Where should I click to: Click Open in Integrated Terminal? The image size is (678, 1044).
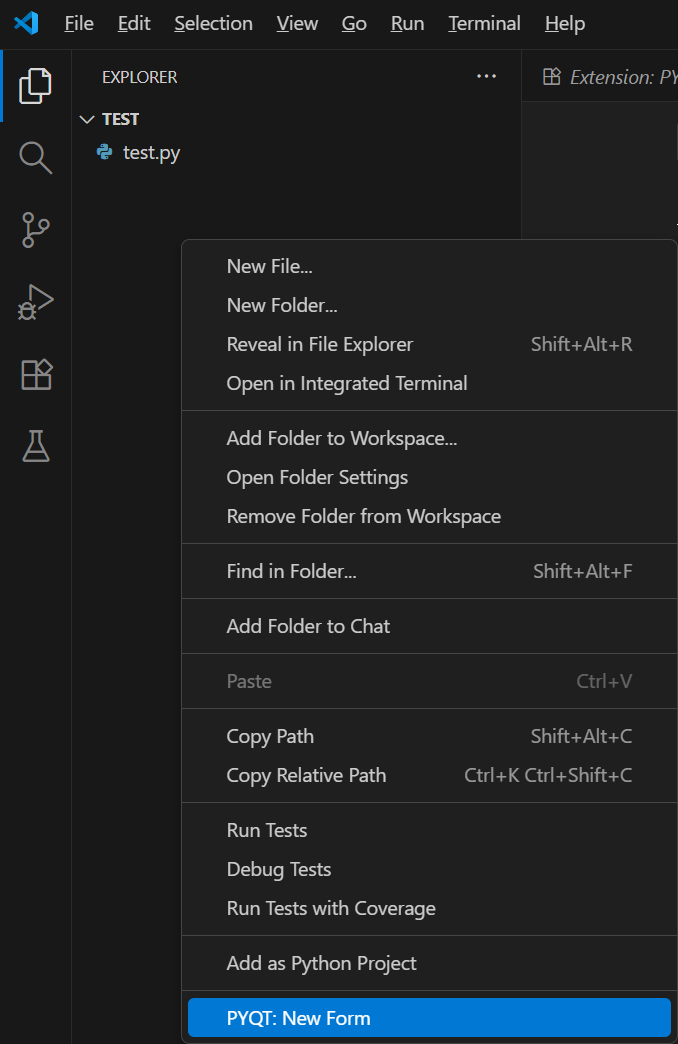pos(347,383)
